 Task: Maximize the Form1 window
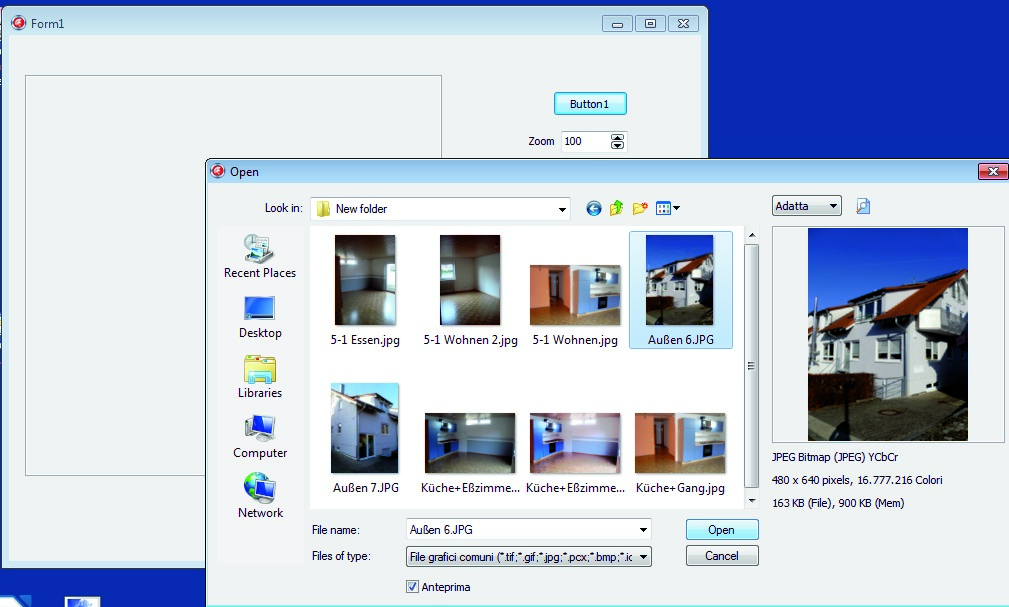(651, 24)
